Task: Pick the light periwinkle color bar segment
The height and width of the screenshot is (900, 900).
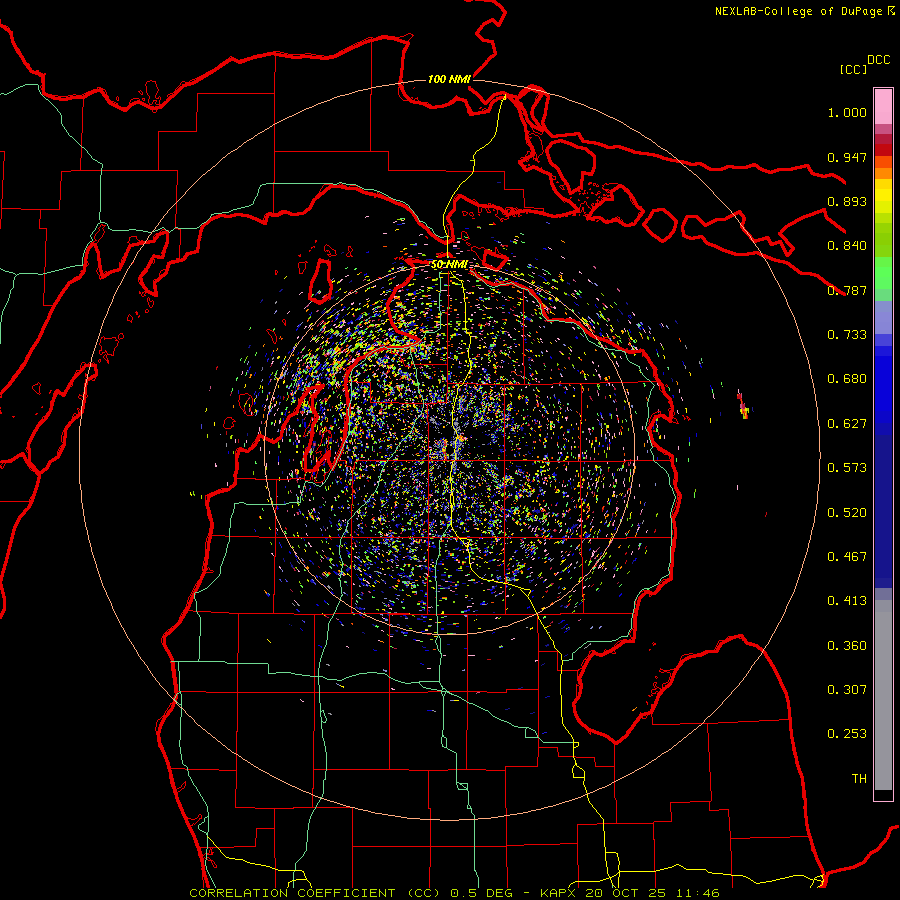Action: click(883, 317)
